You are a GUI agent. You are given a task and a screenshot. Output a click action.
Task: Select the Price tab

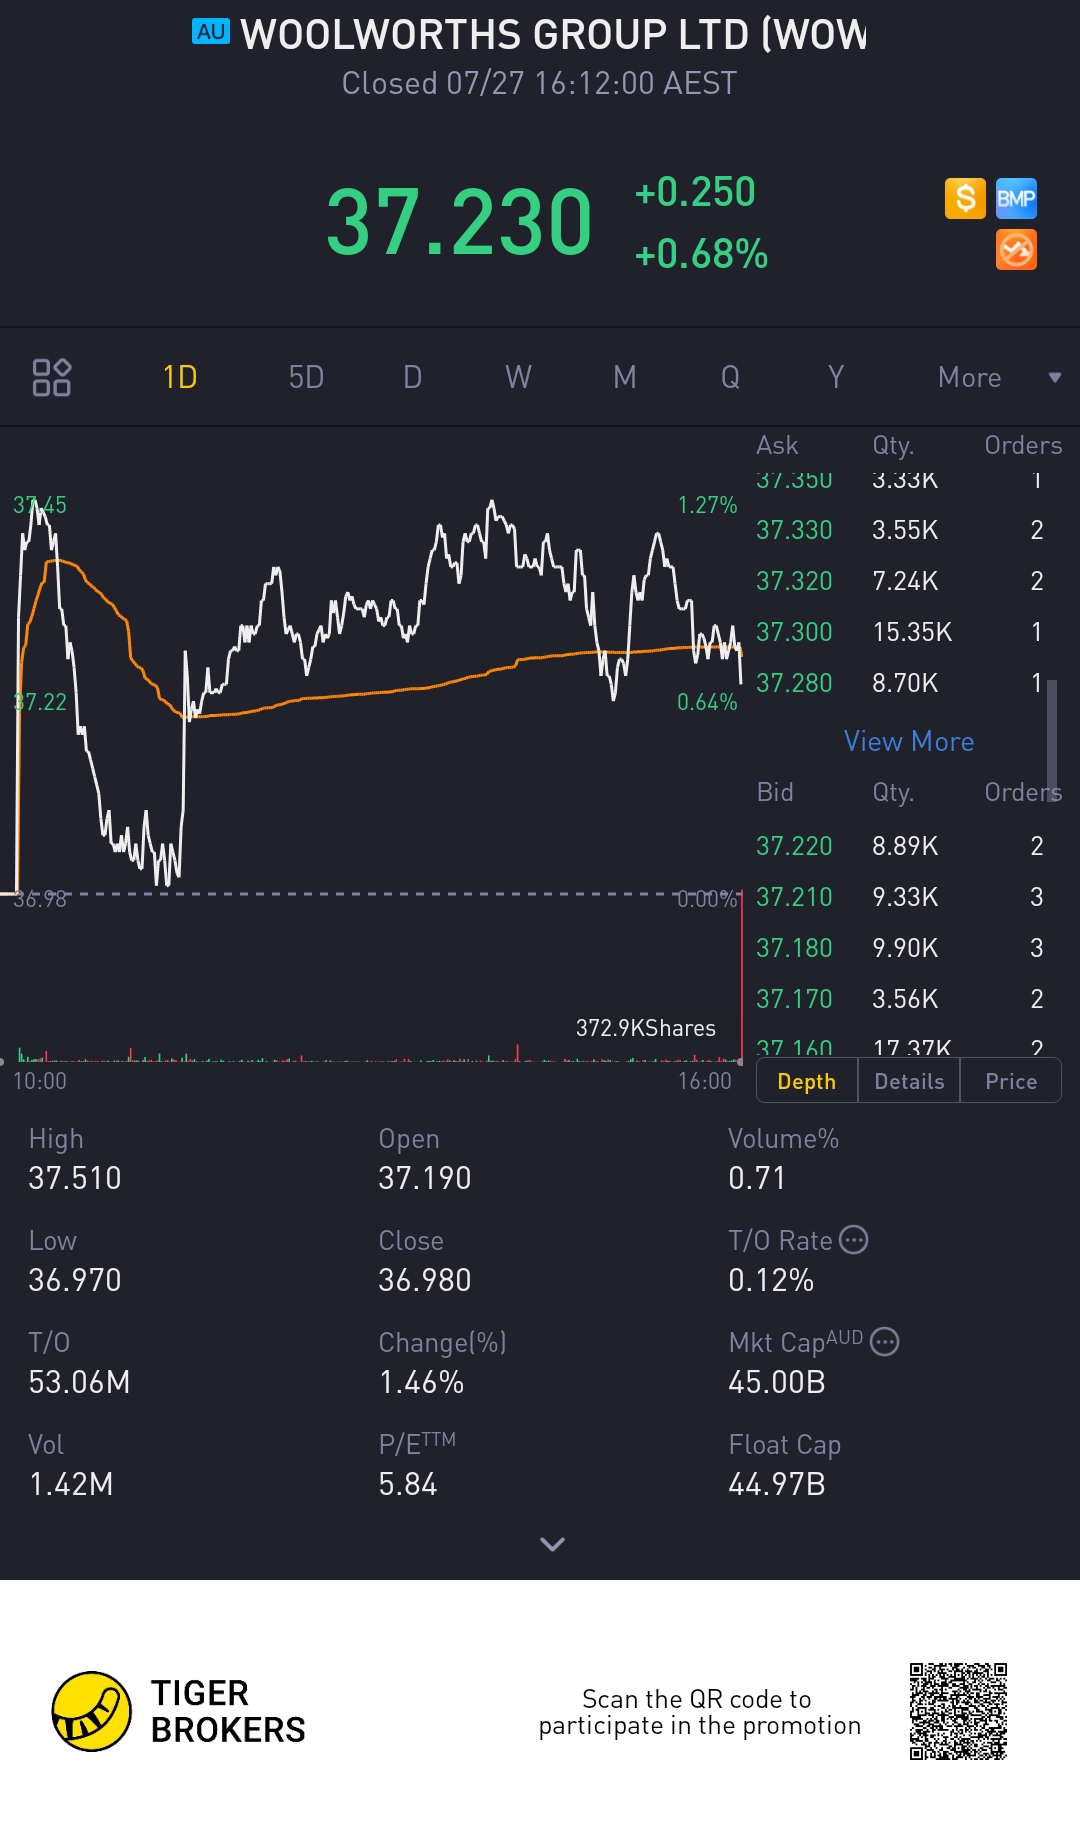click(x=1011, y=1081)
